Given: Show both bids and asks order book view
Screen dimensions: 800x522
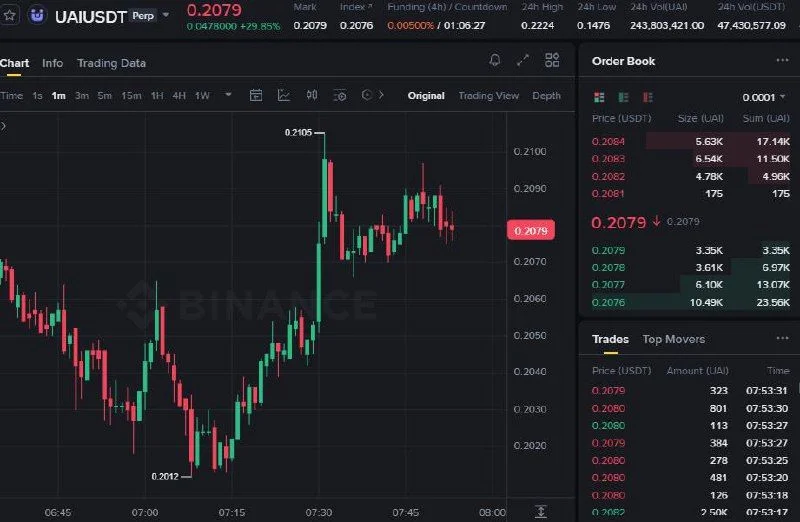Looking at the screenshot, I should (x=599, y=97).
